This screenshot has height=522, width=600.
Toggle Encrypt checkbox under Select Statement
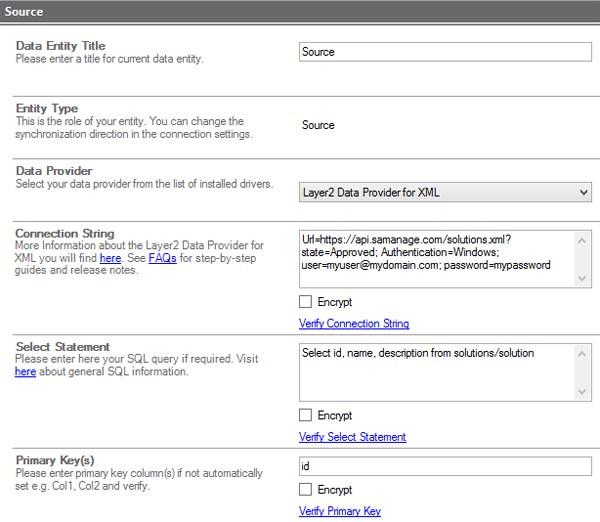[x=306, y=415]
